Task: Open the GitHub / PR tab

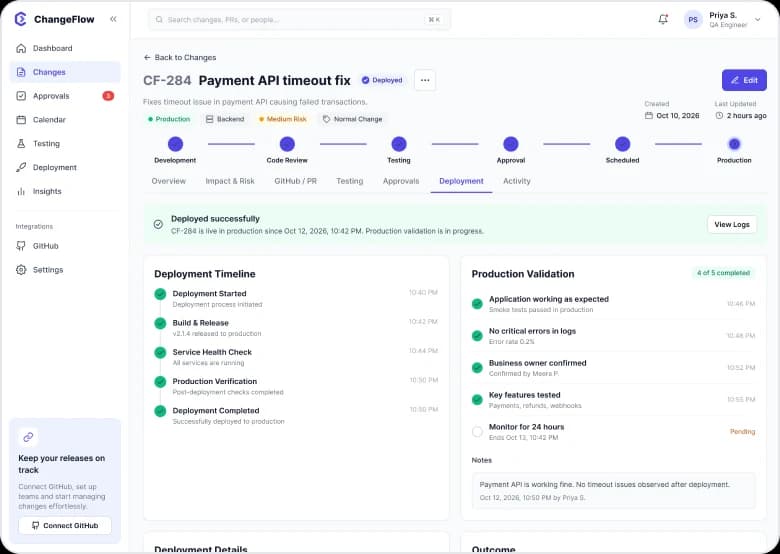Action: [x=295, y=181]
